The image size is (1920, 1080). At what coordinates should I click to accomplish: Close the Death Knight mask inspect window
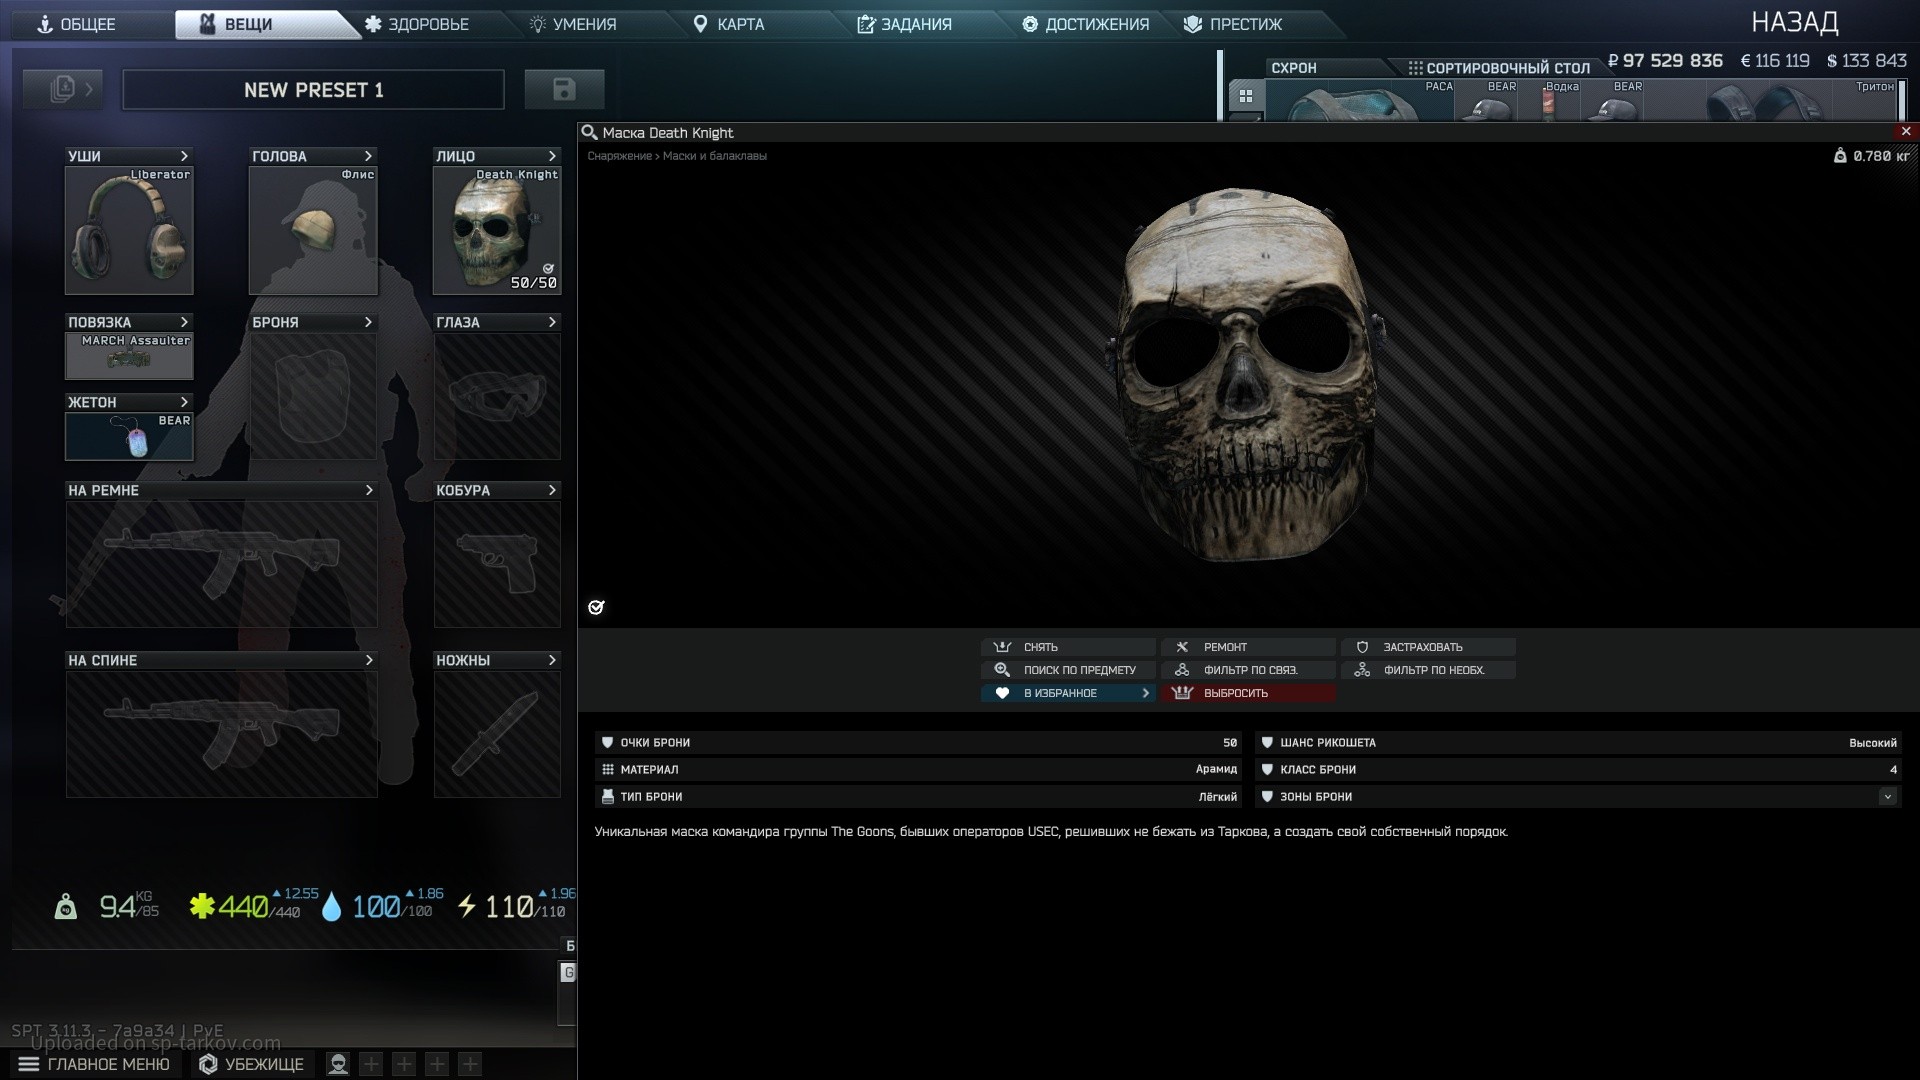pos(1906,131)
